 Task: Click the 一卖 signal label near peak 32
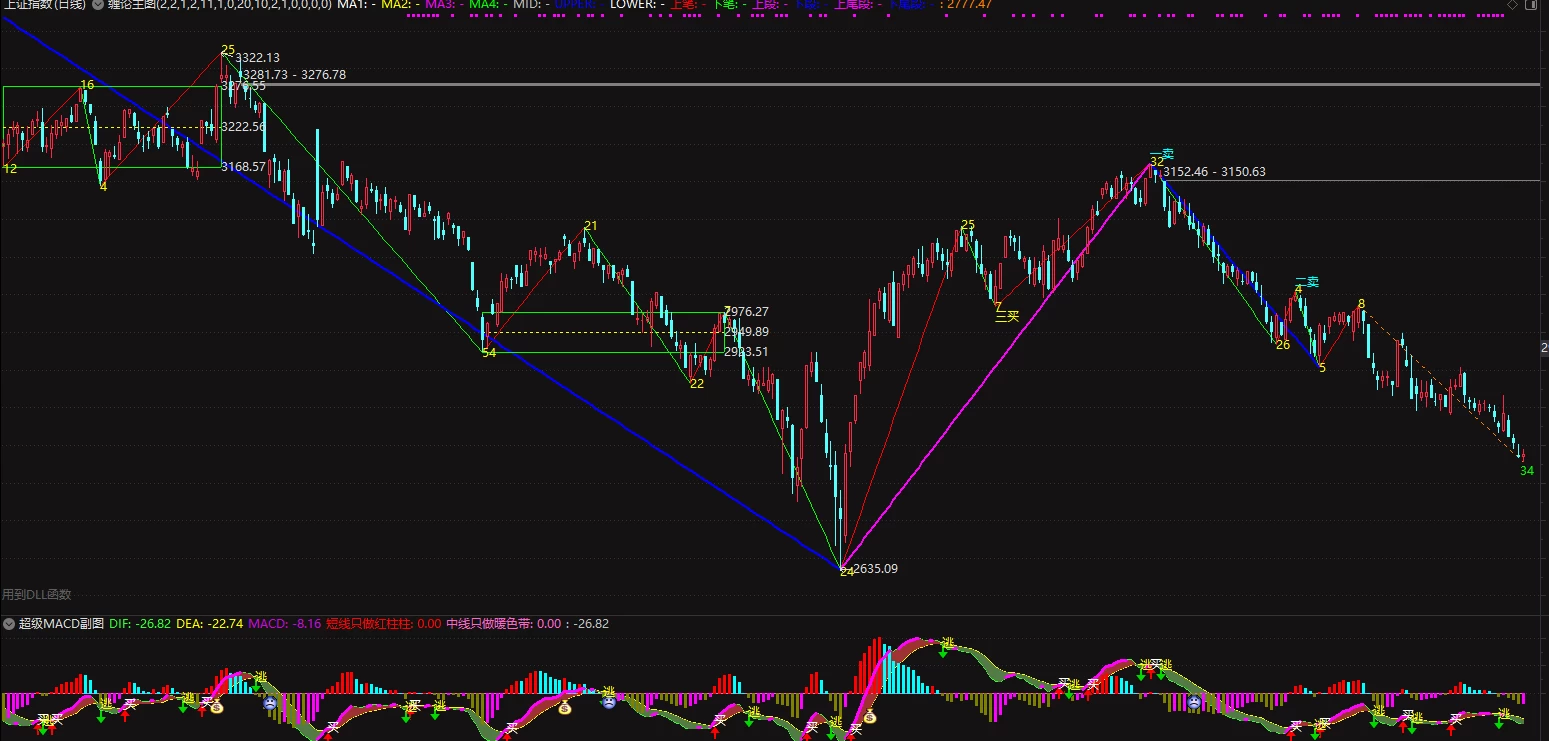click(1161, 154)
